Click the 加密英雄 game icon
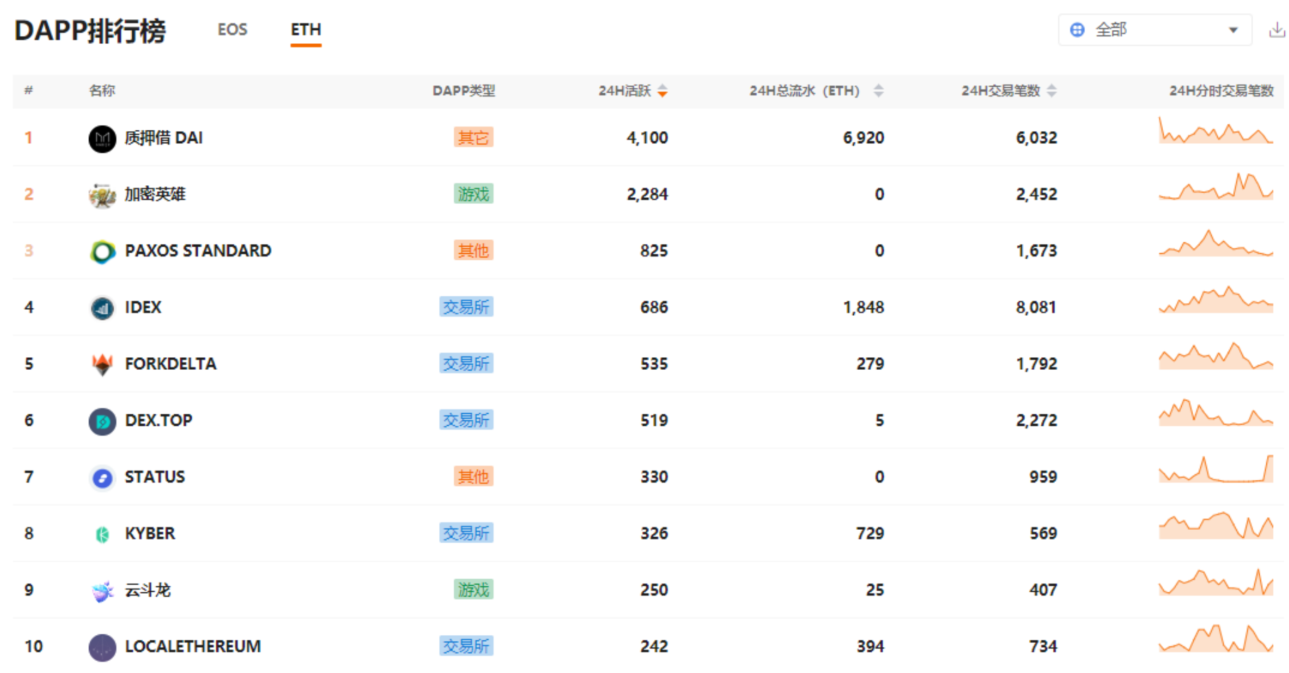The width and height of the screenshot is (1289, 673). [x=102, y=195]
